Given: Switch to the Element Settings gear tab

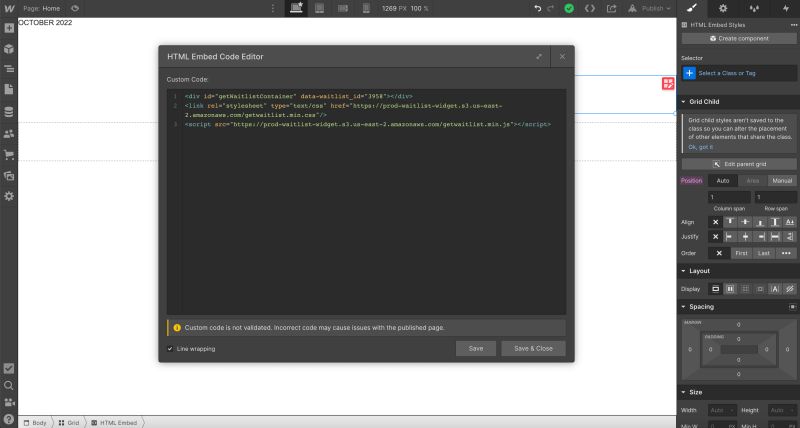Looking at the screenshot, I should (x=723, y=8).
